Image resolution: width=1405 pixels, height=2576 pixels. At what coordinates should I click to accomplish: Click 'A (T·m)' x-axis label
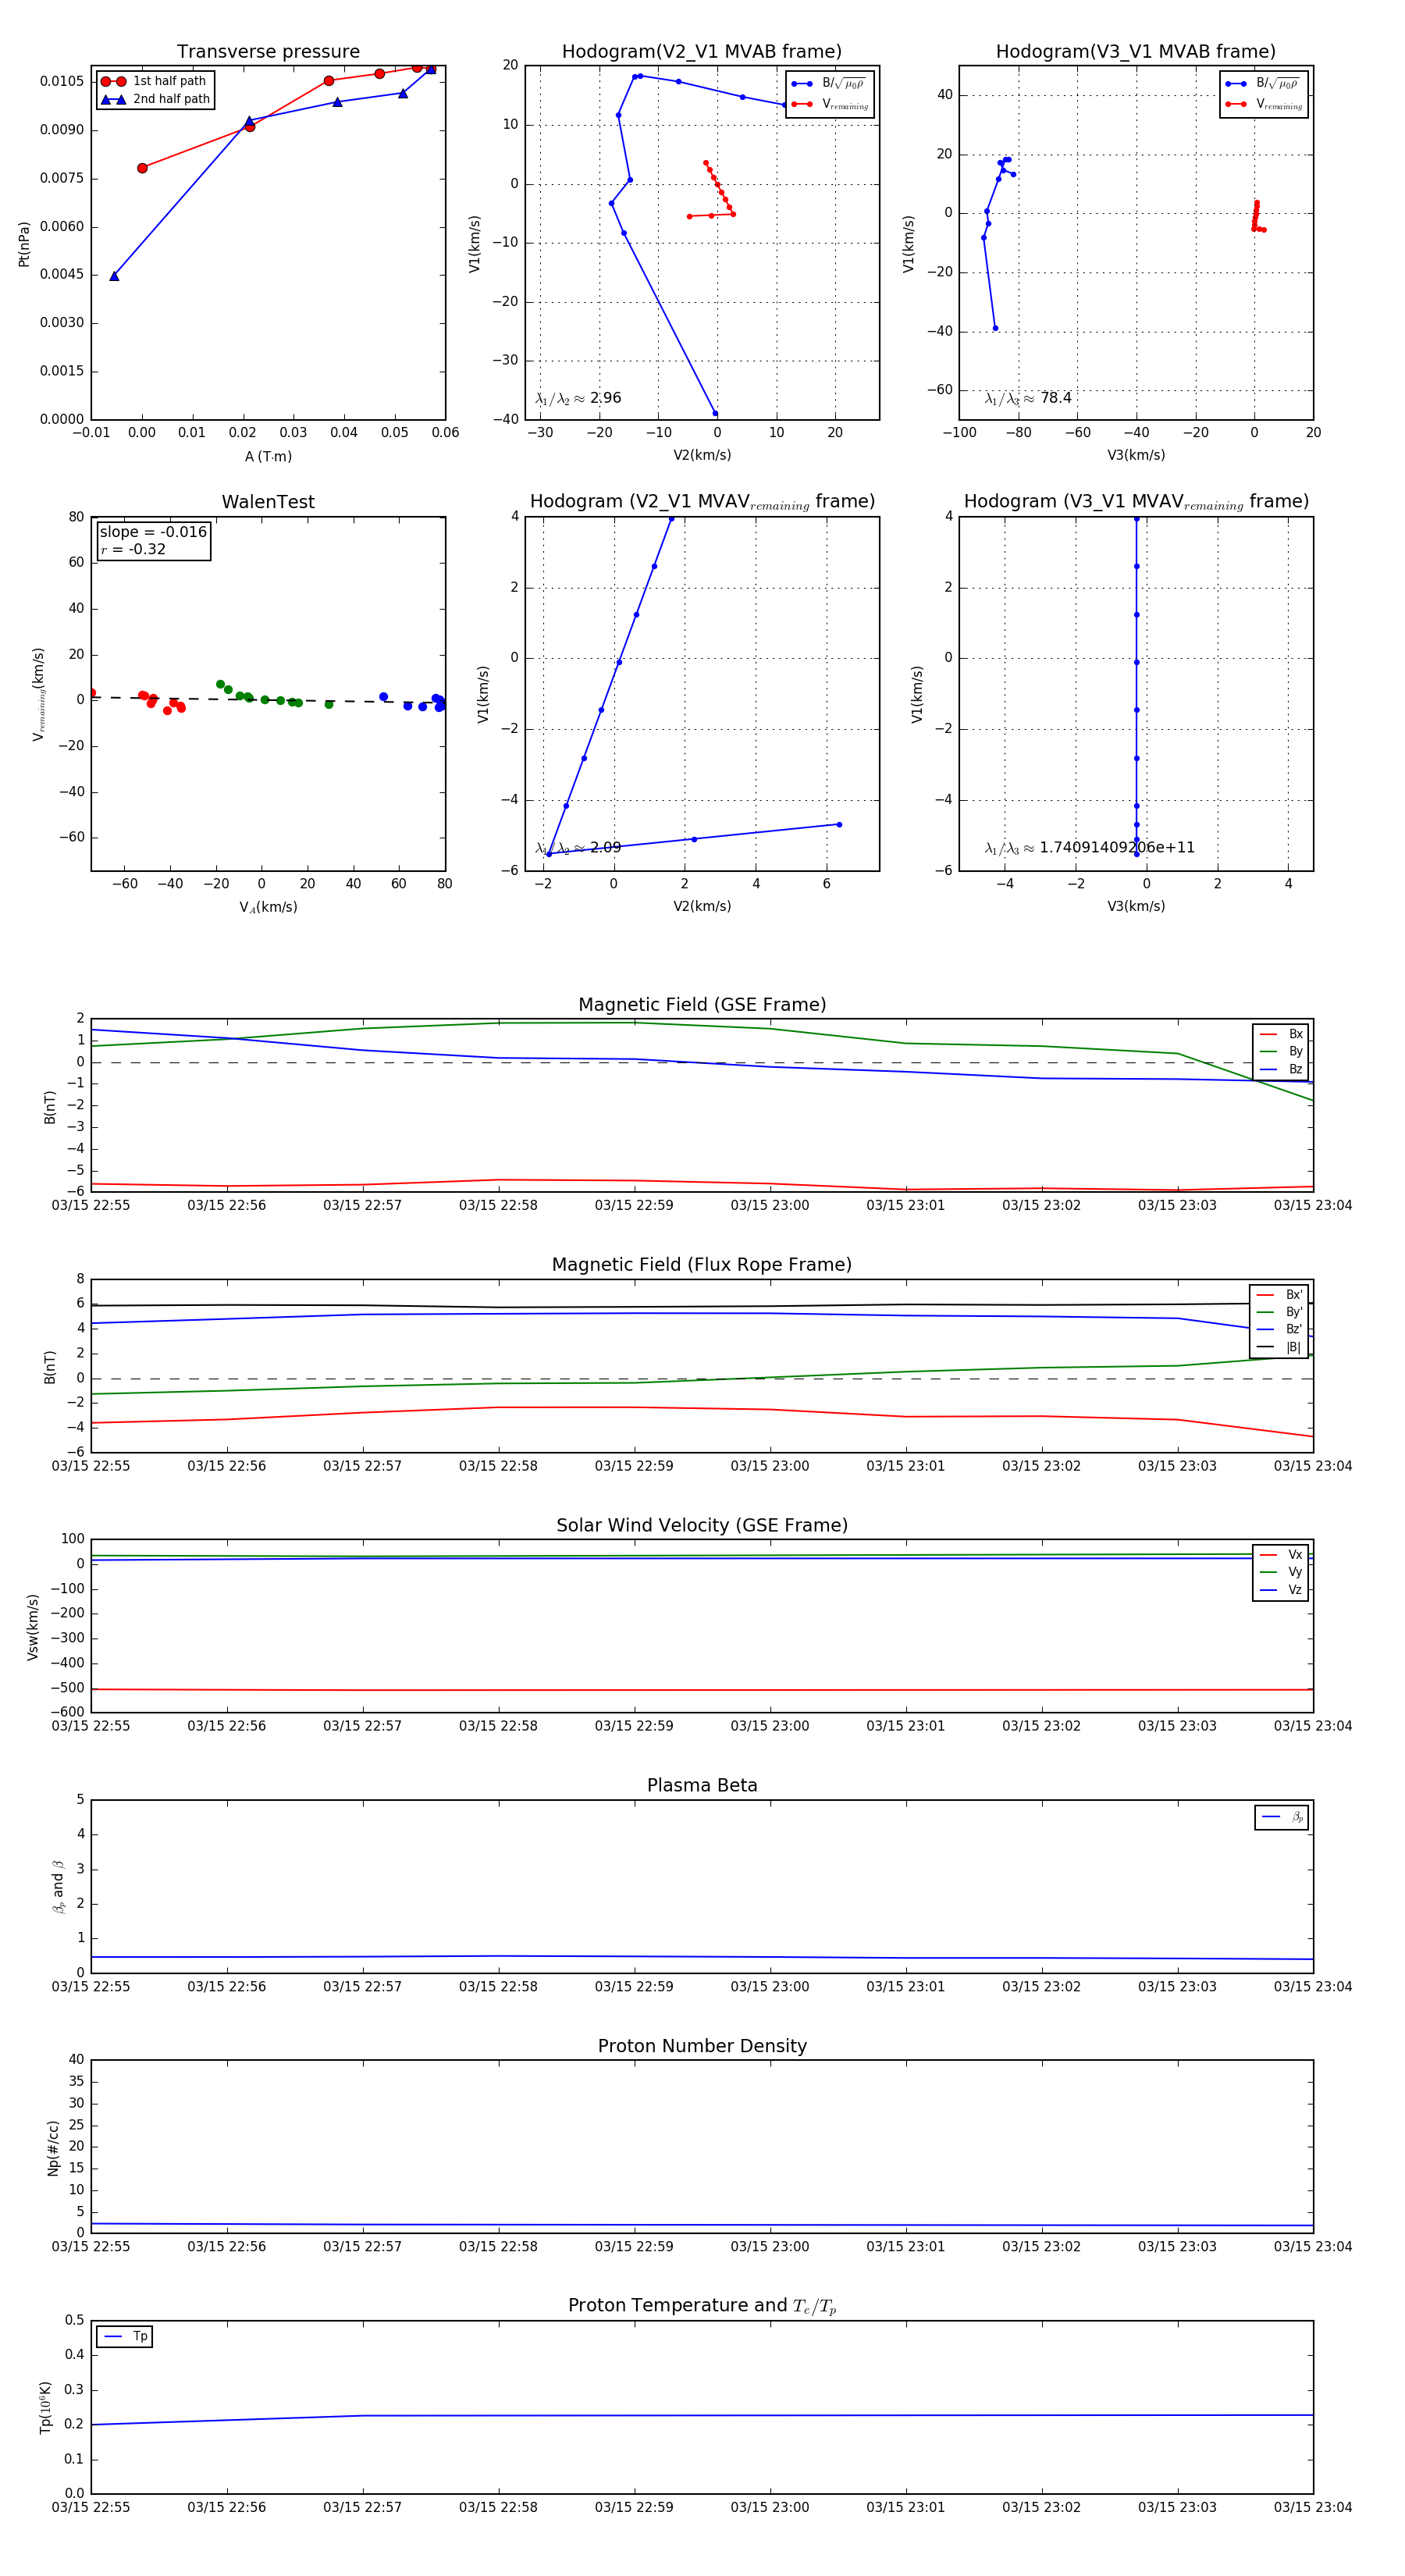268,456
